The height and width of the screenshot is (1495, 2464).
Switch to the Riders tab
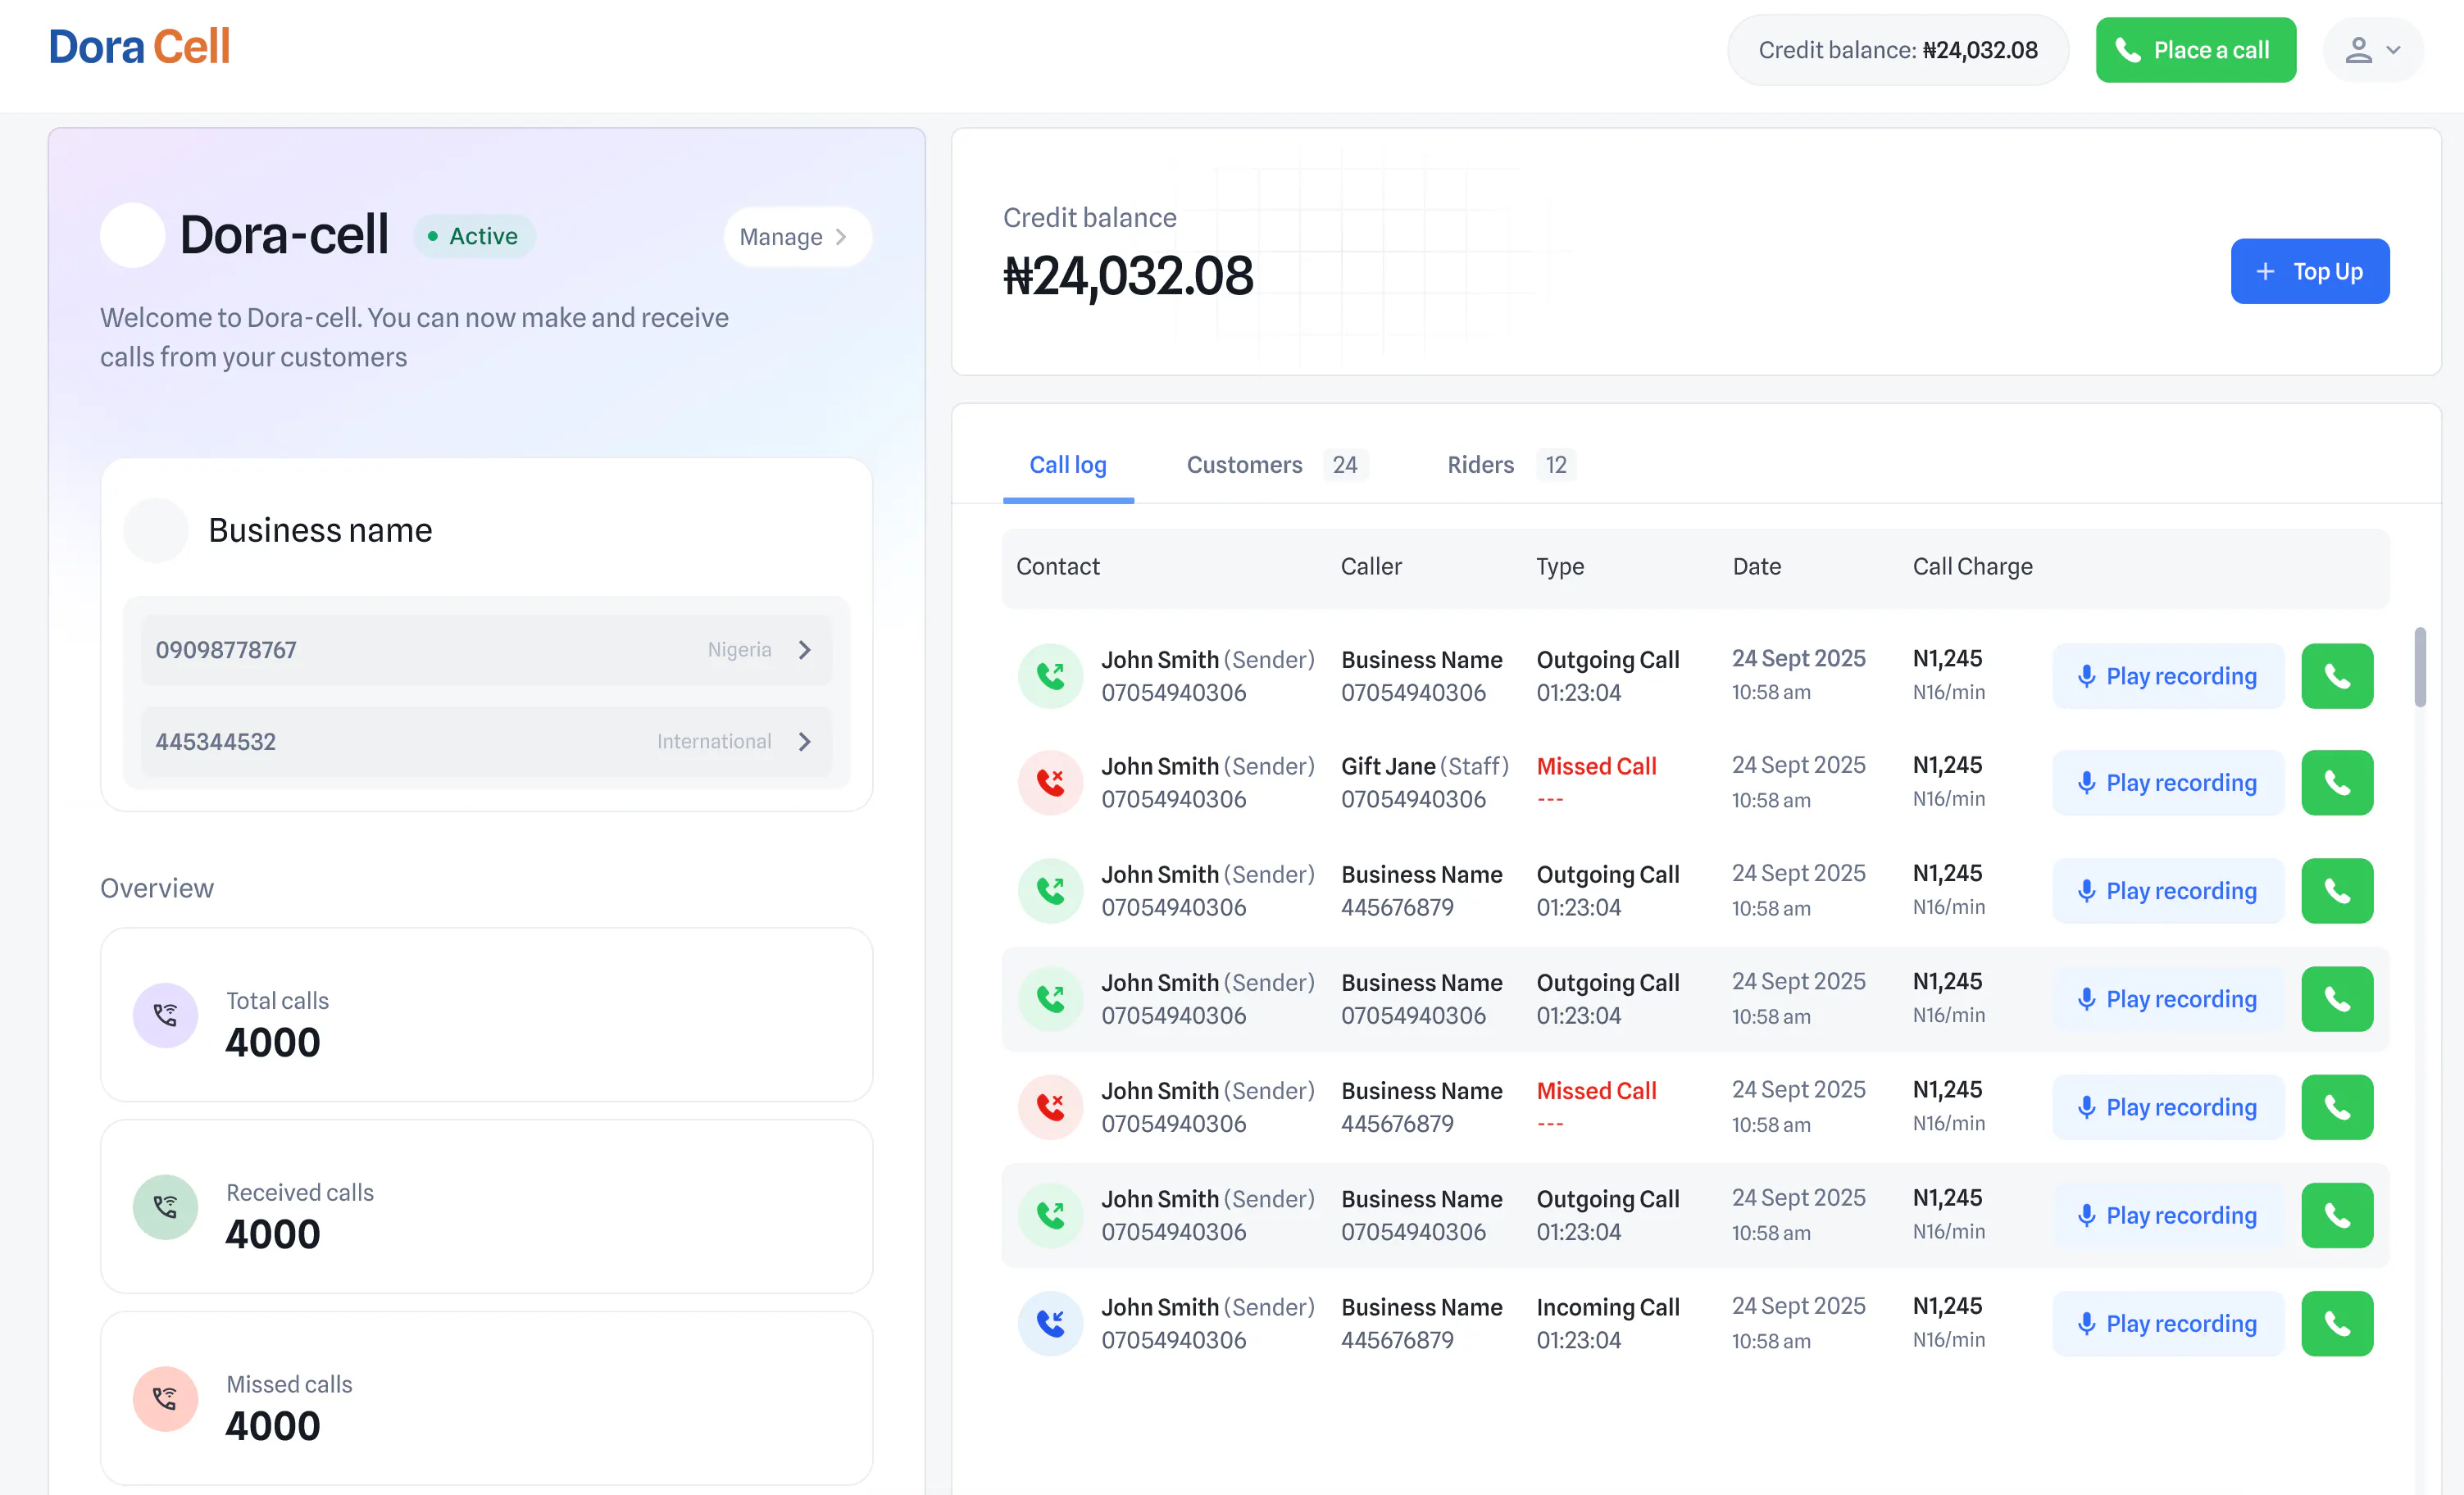pyautogui.click(x=1510, y=465)
